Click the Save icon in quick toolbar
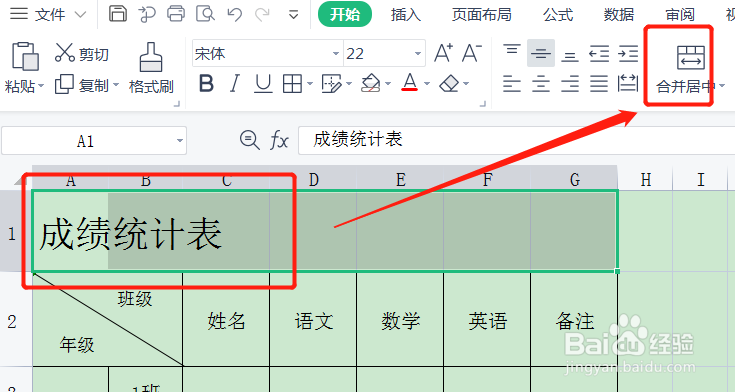This screenshot has width=735, height=392. point(118,14)
